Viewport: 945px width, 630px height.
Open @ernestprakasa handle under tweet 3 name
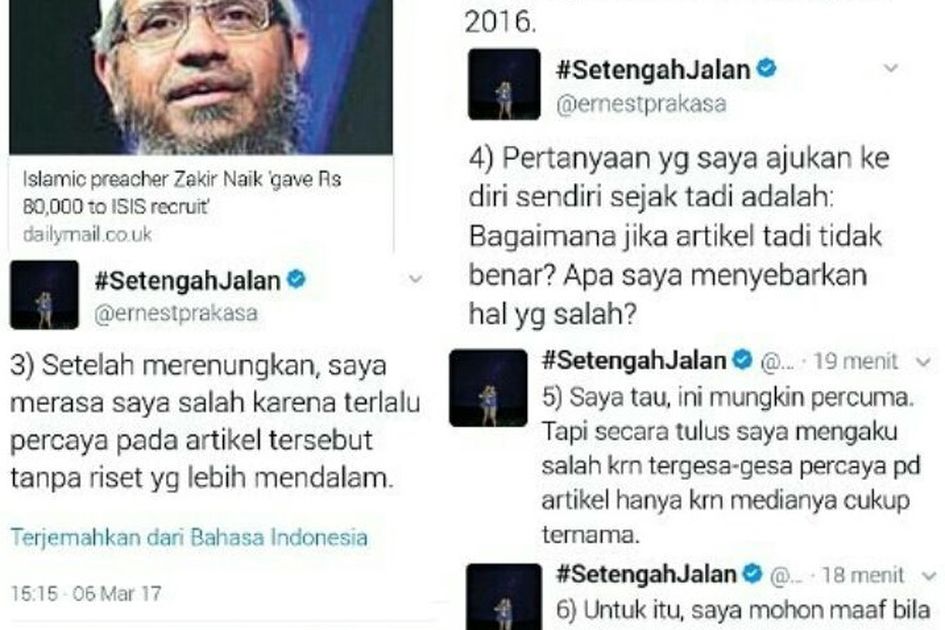pyautogui.click(x=176, y=313)
